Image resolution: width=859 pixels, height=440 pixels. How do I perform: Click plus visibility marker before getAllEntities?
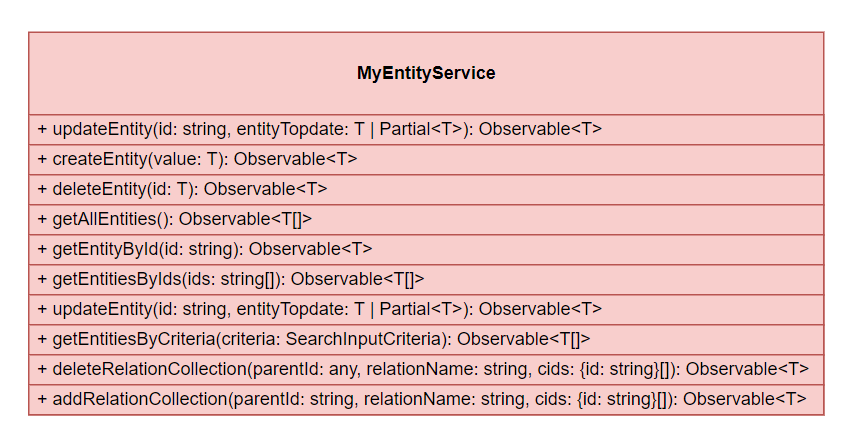43,219
